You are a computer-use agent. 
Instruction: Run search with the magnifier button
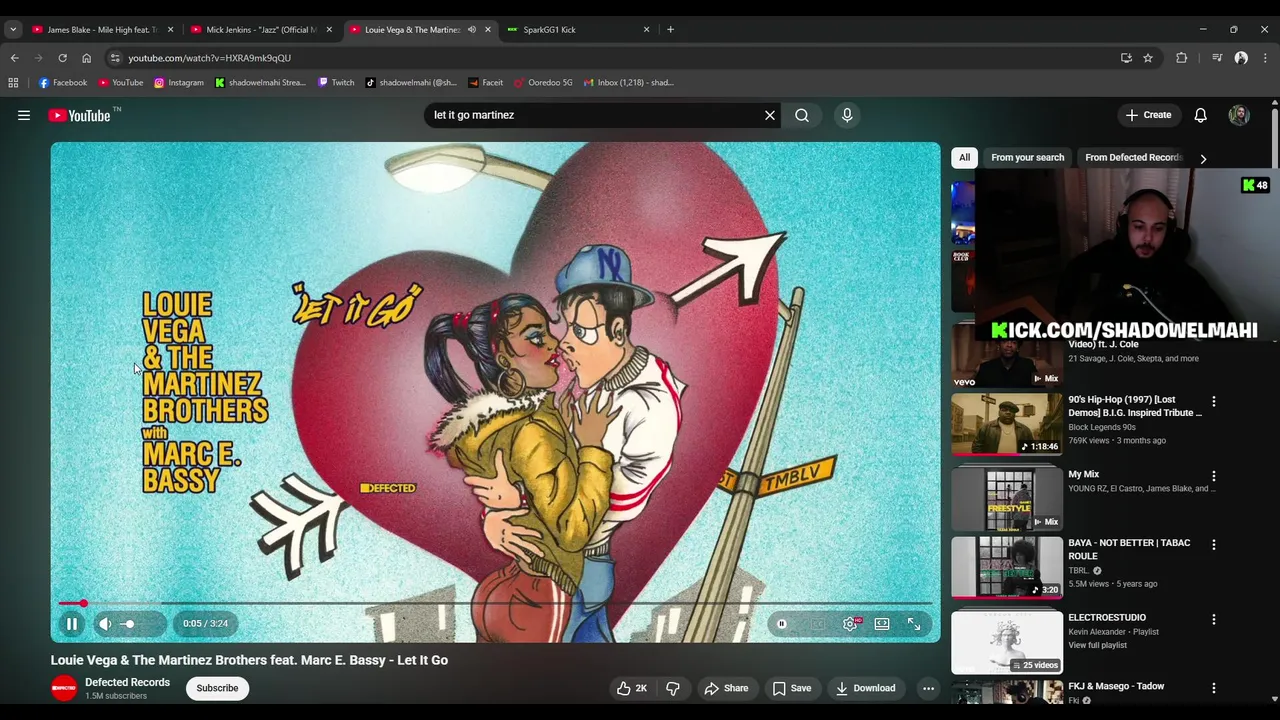point(802,115)
